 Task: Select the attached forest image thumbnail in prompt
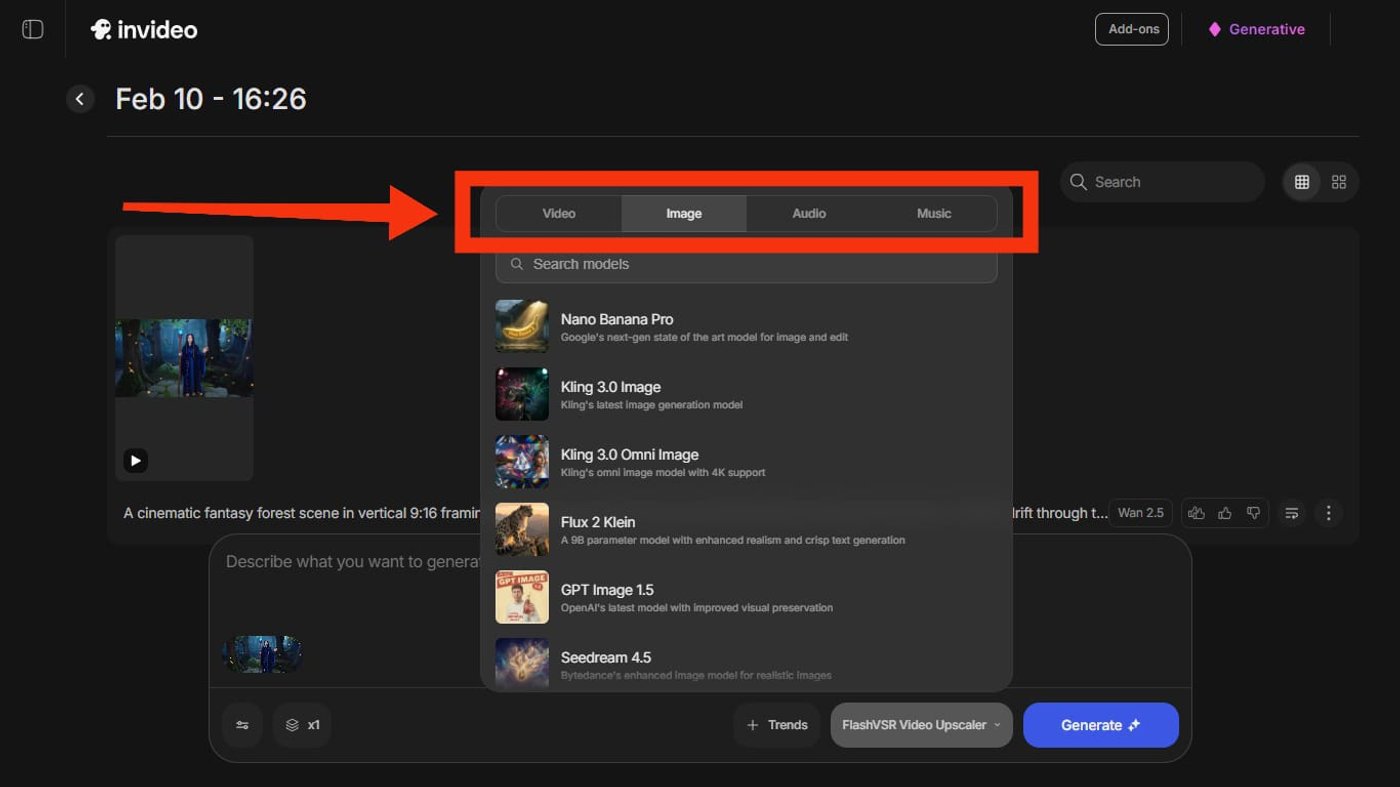pos(262,654)
